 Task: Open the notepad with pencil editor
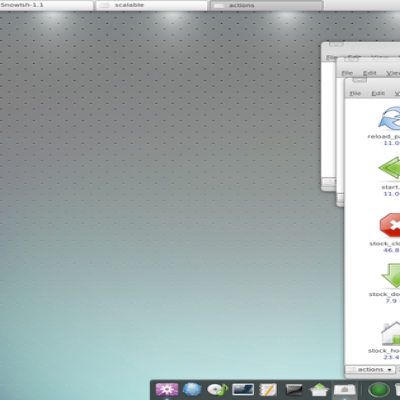click(268, 389)
